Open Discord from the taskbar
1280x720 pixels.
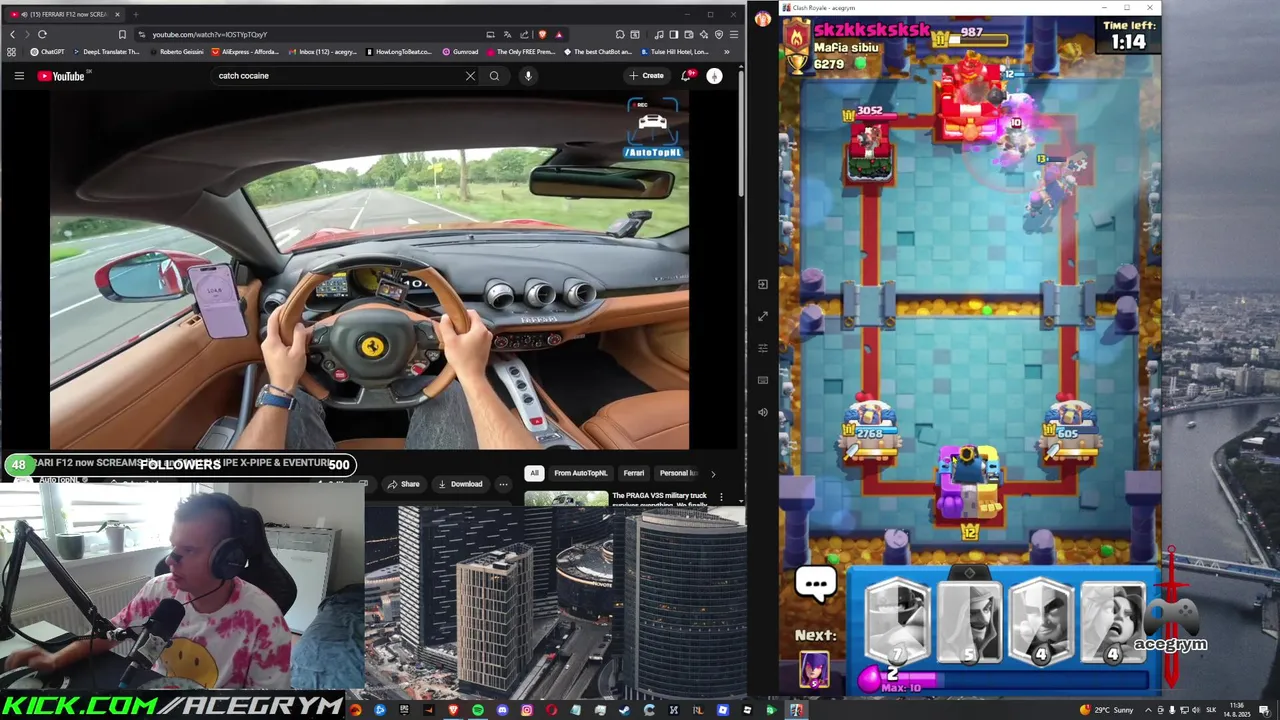coord(502,710)
